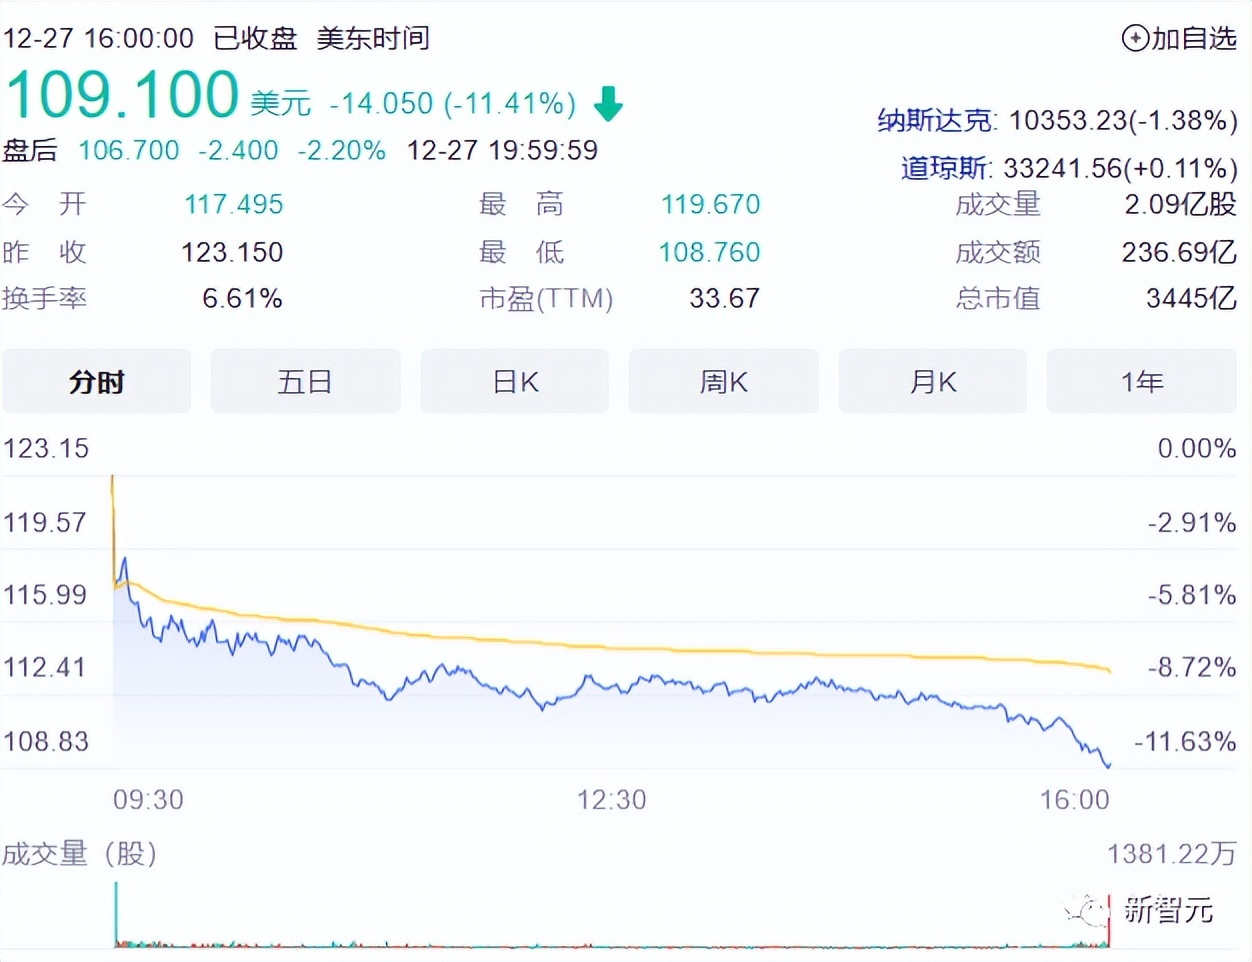Click the 12:30 time axis marker
The image size is (1252, 962).
611,800
